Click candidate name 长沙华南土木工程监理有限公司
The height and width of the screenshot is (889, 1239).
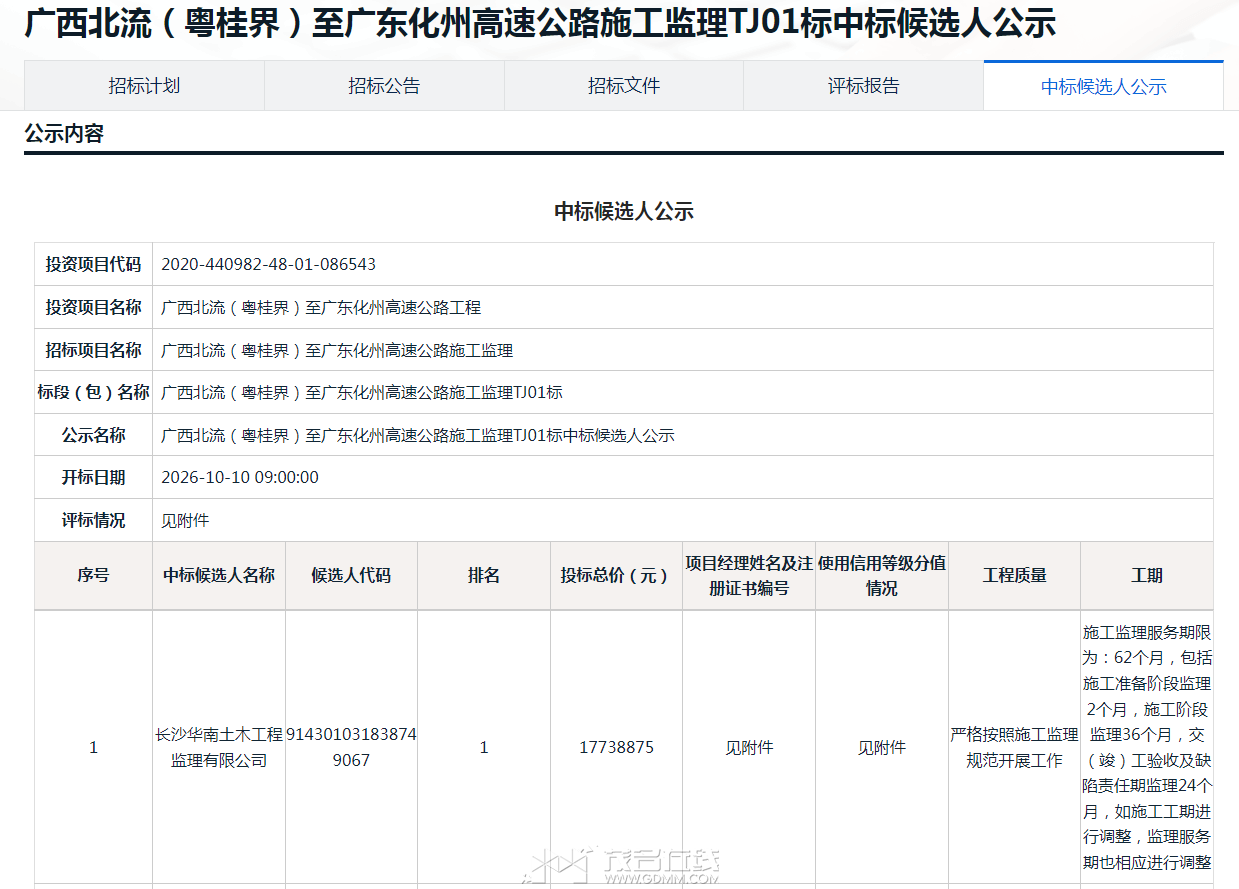click(x=219, y=747)
